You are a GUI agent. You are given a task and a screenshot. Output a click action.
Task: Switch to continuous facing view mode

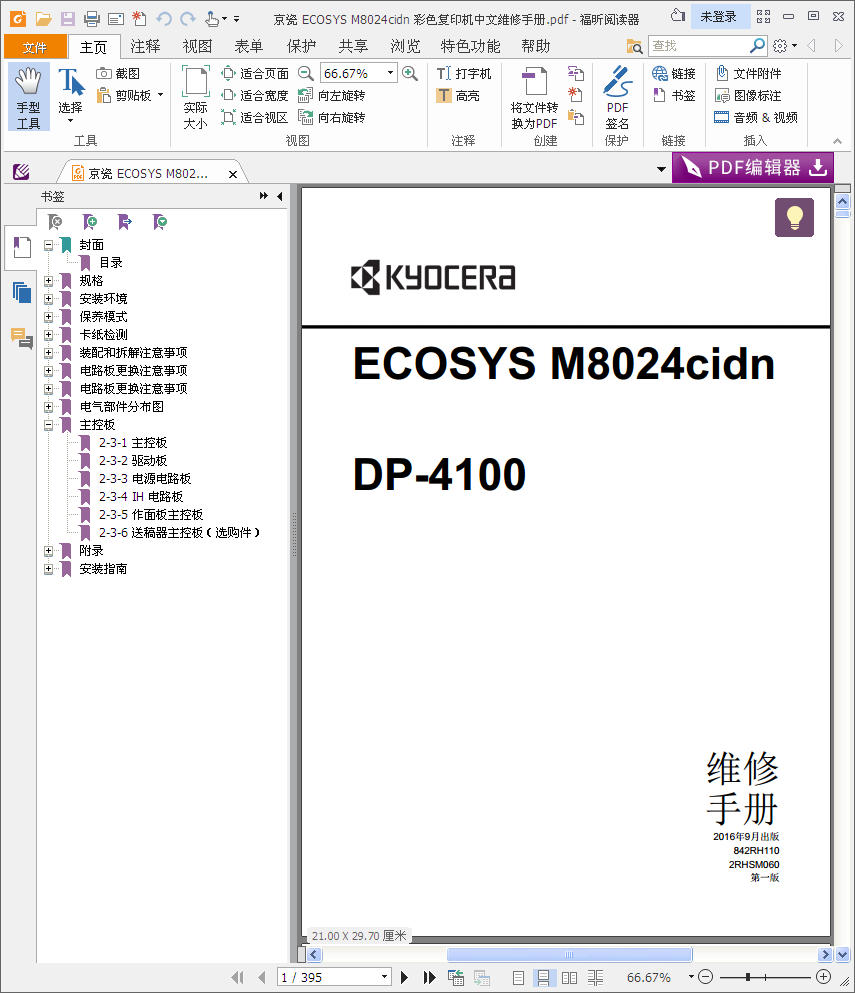(595, 977)
